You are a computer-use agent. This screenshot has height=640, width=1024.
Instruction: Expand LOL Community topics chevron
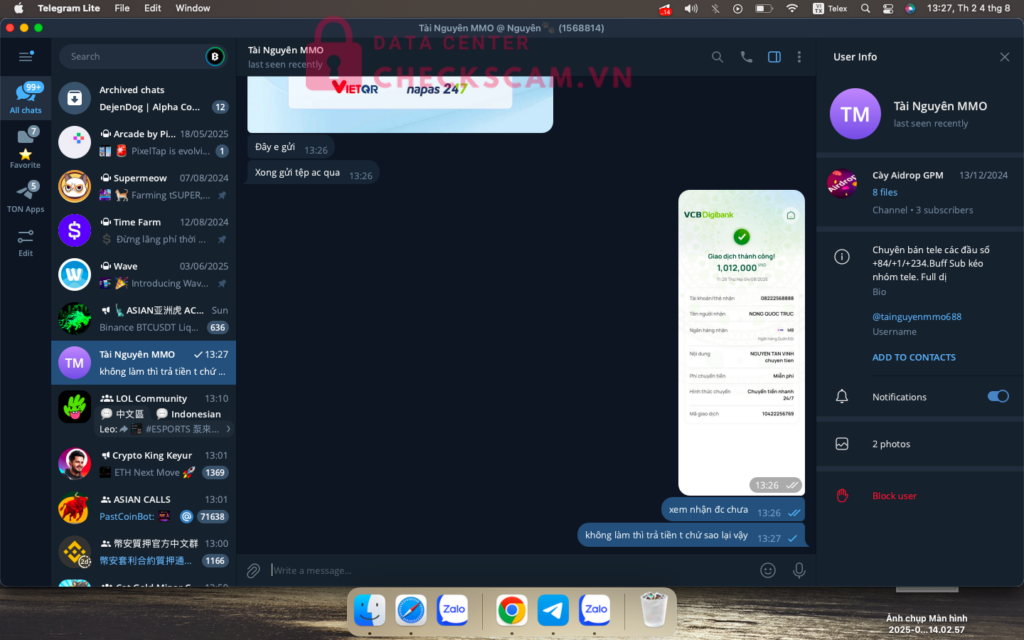(228, 429)
